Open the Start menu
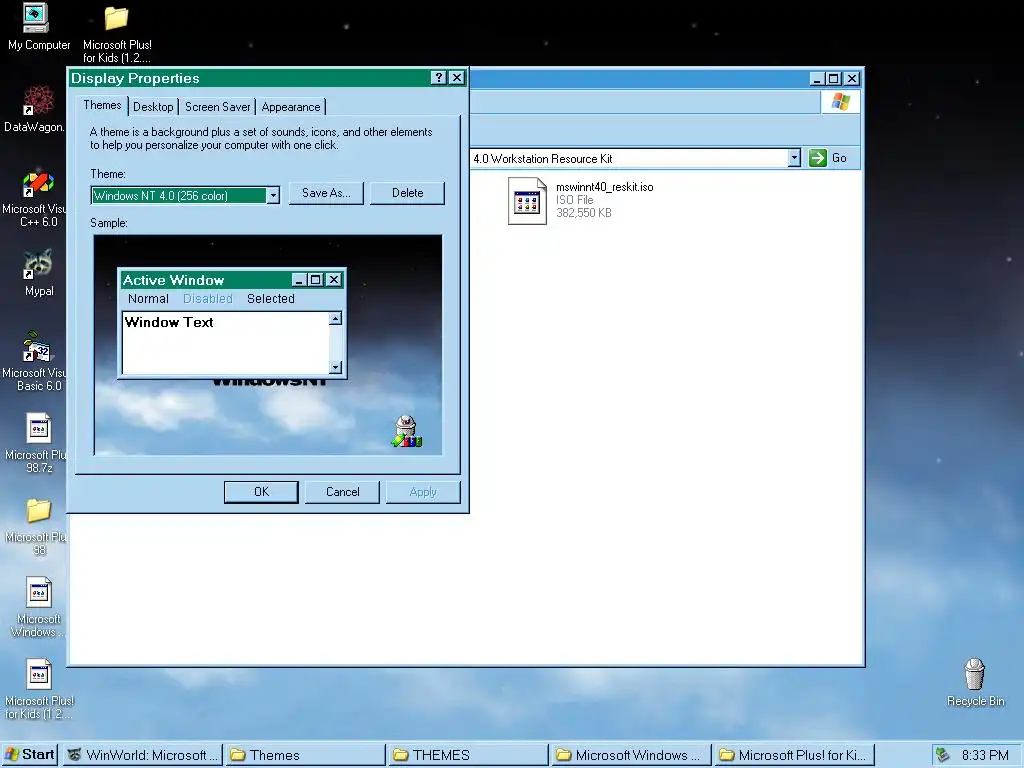The image size is (1024, 768). (30, 755)
